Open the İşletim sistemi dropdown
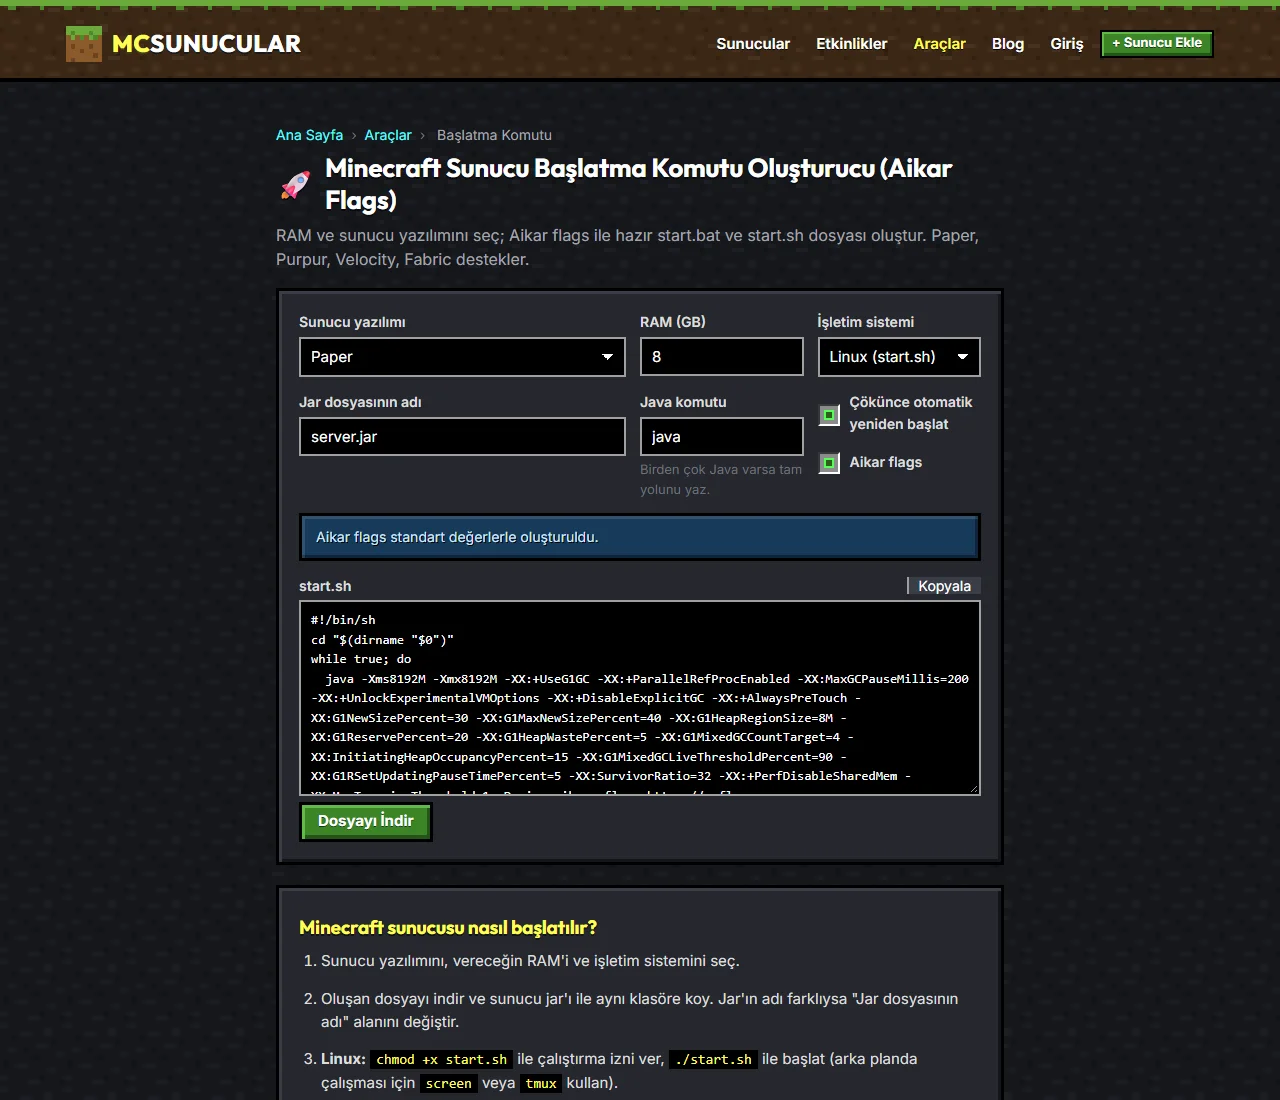Image resolution: width=1280 pixels, height=1100 pixels. [899, 357]
